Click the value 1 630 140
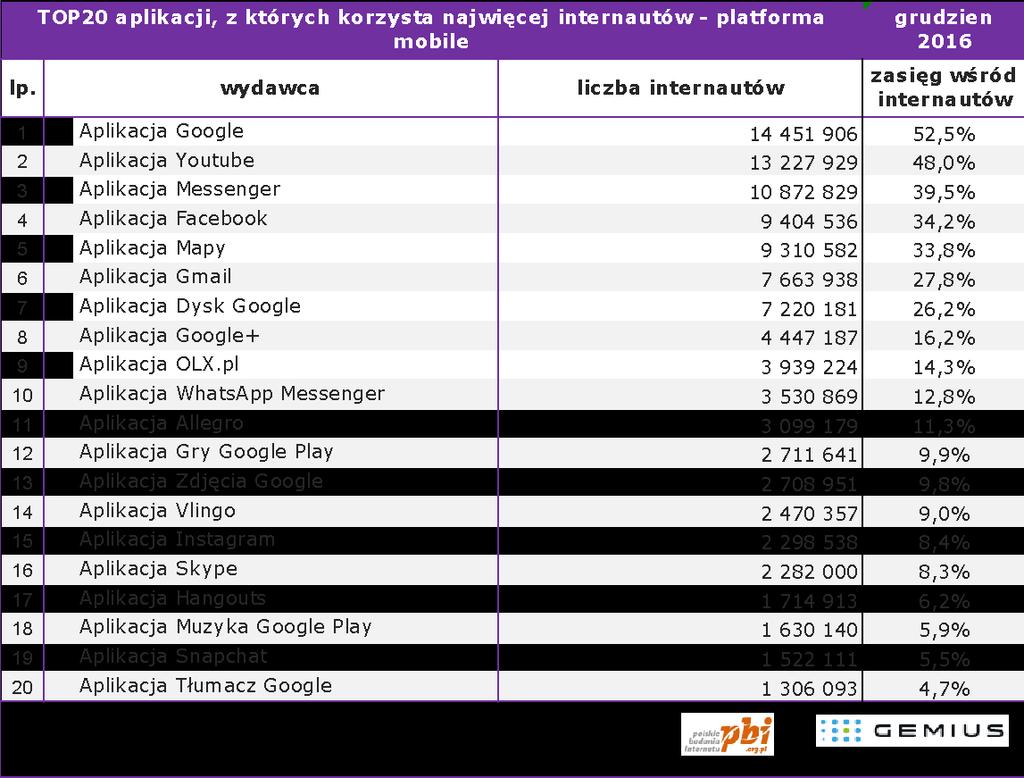Viewport: 1024px width, 778px height. point(808,630)
